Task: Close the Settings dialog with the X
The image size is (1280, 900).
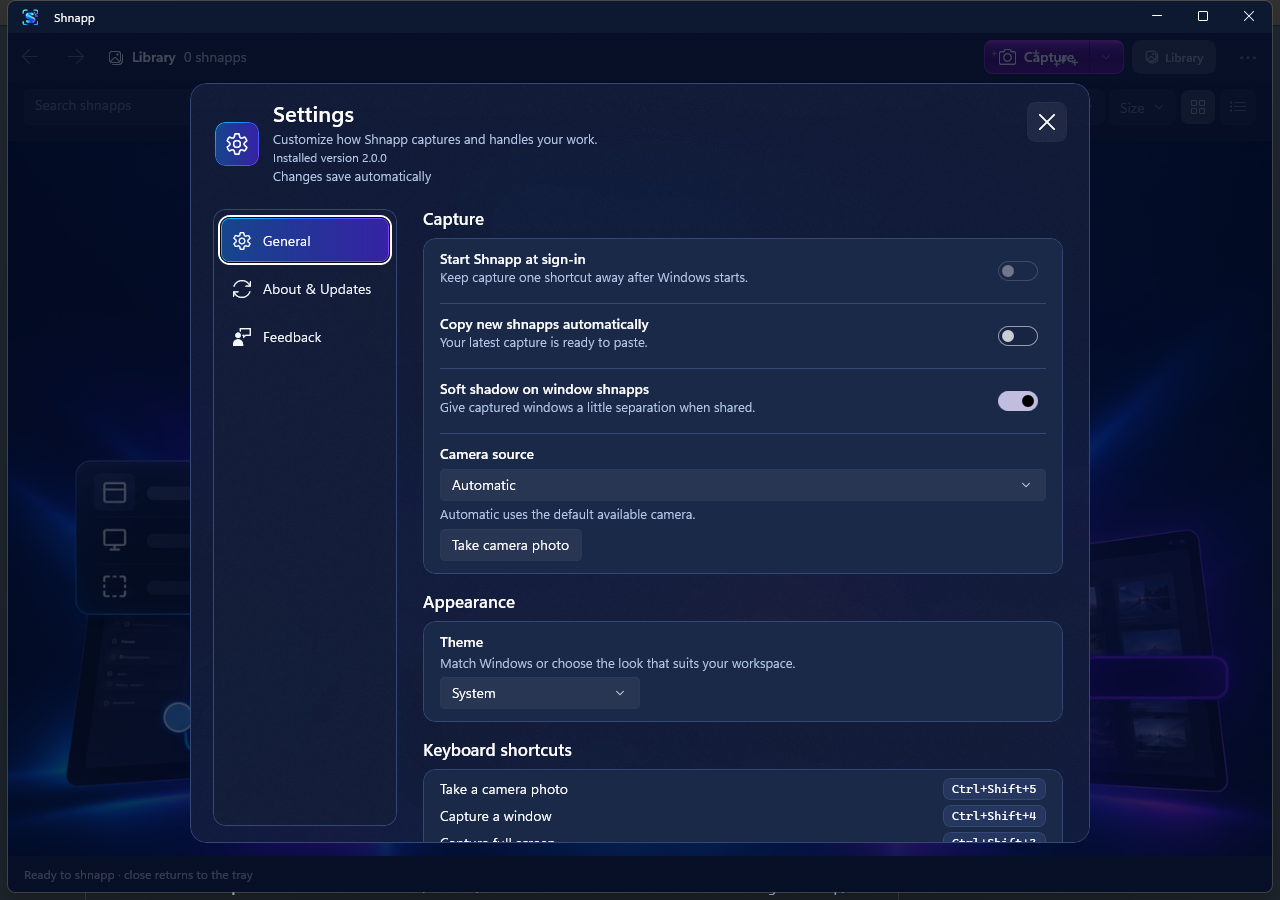Action: (x=1047, y=122)
